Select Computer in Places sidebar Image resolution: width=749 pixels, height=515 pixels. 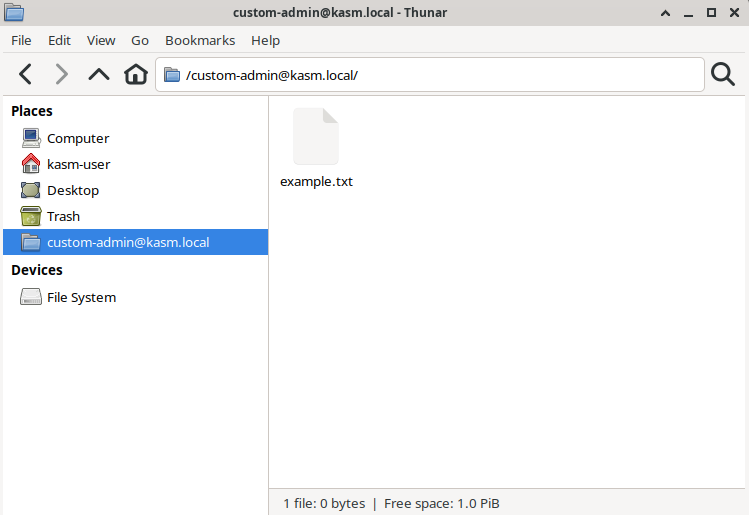77,138
